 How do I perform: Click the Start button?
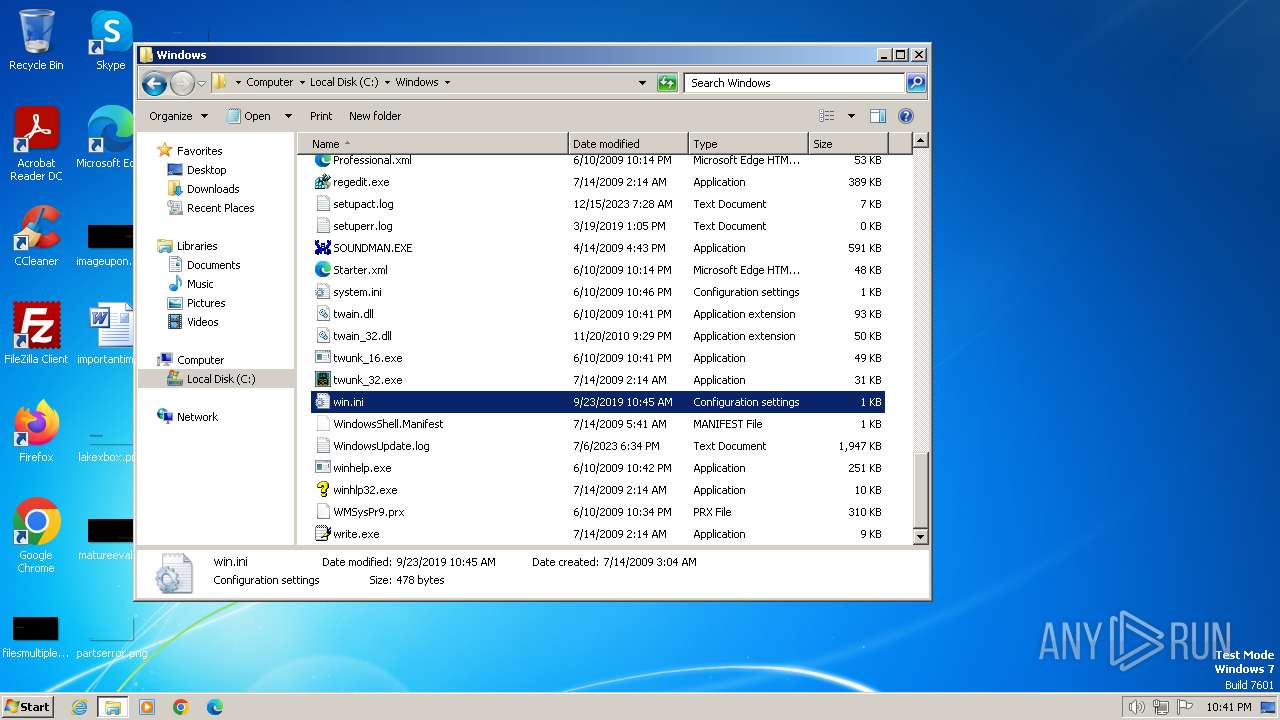click(27, 706)
